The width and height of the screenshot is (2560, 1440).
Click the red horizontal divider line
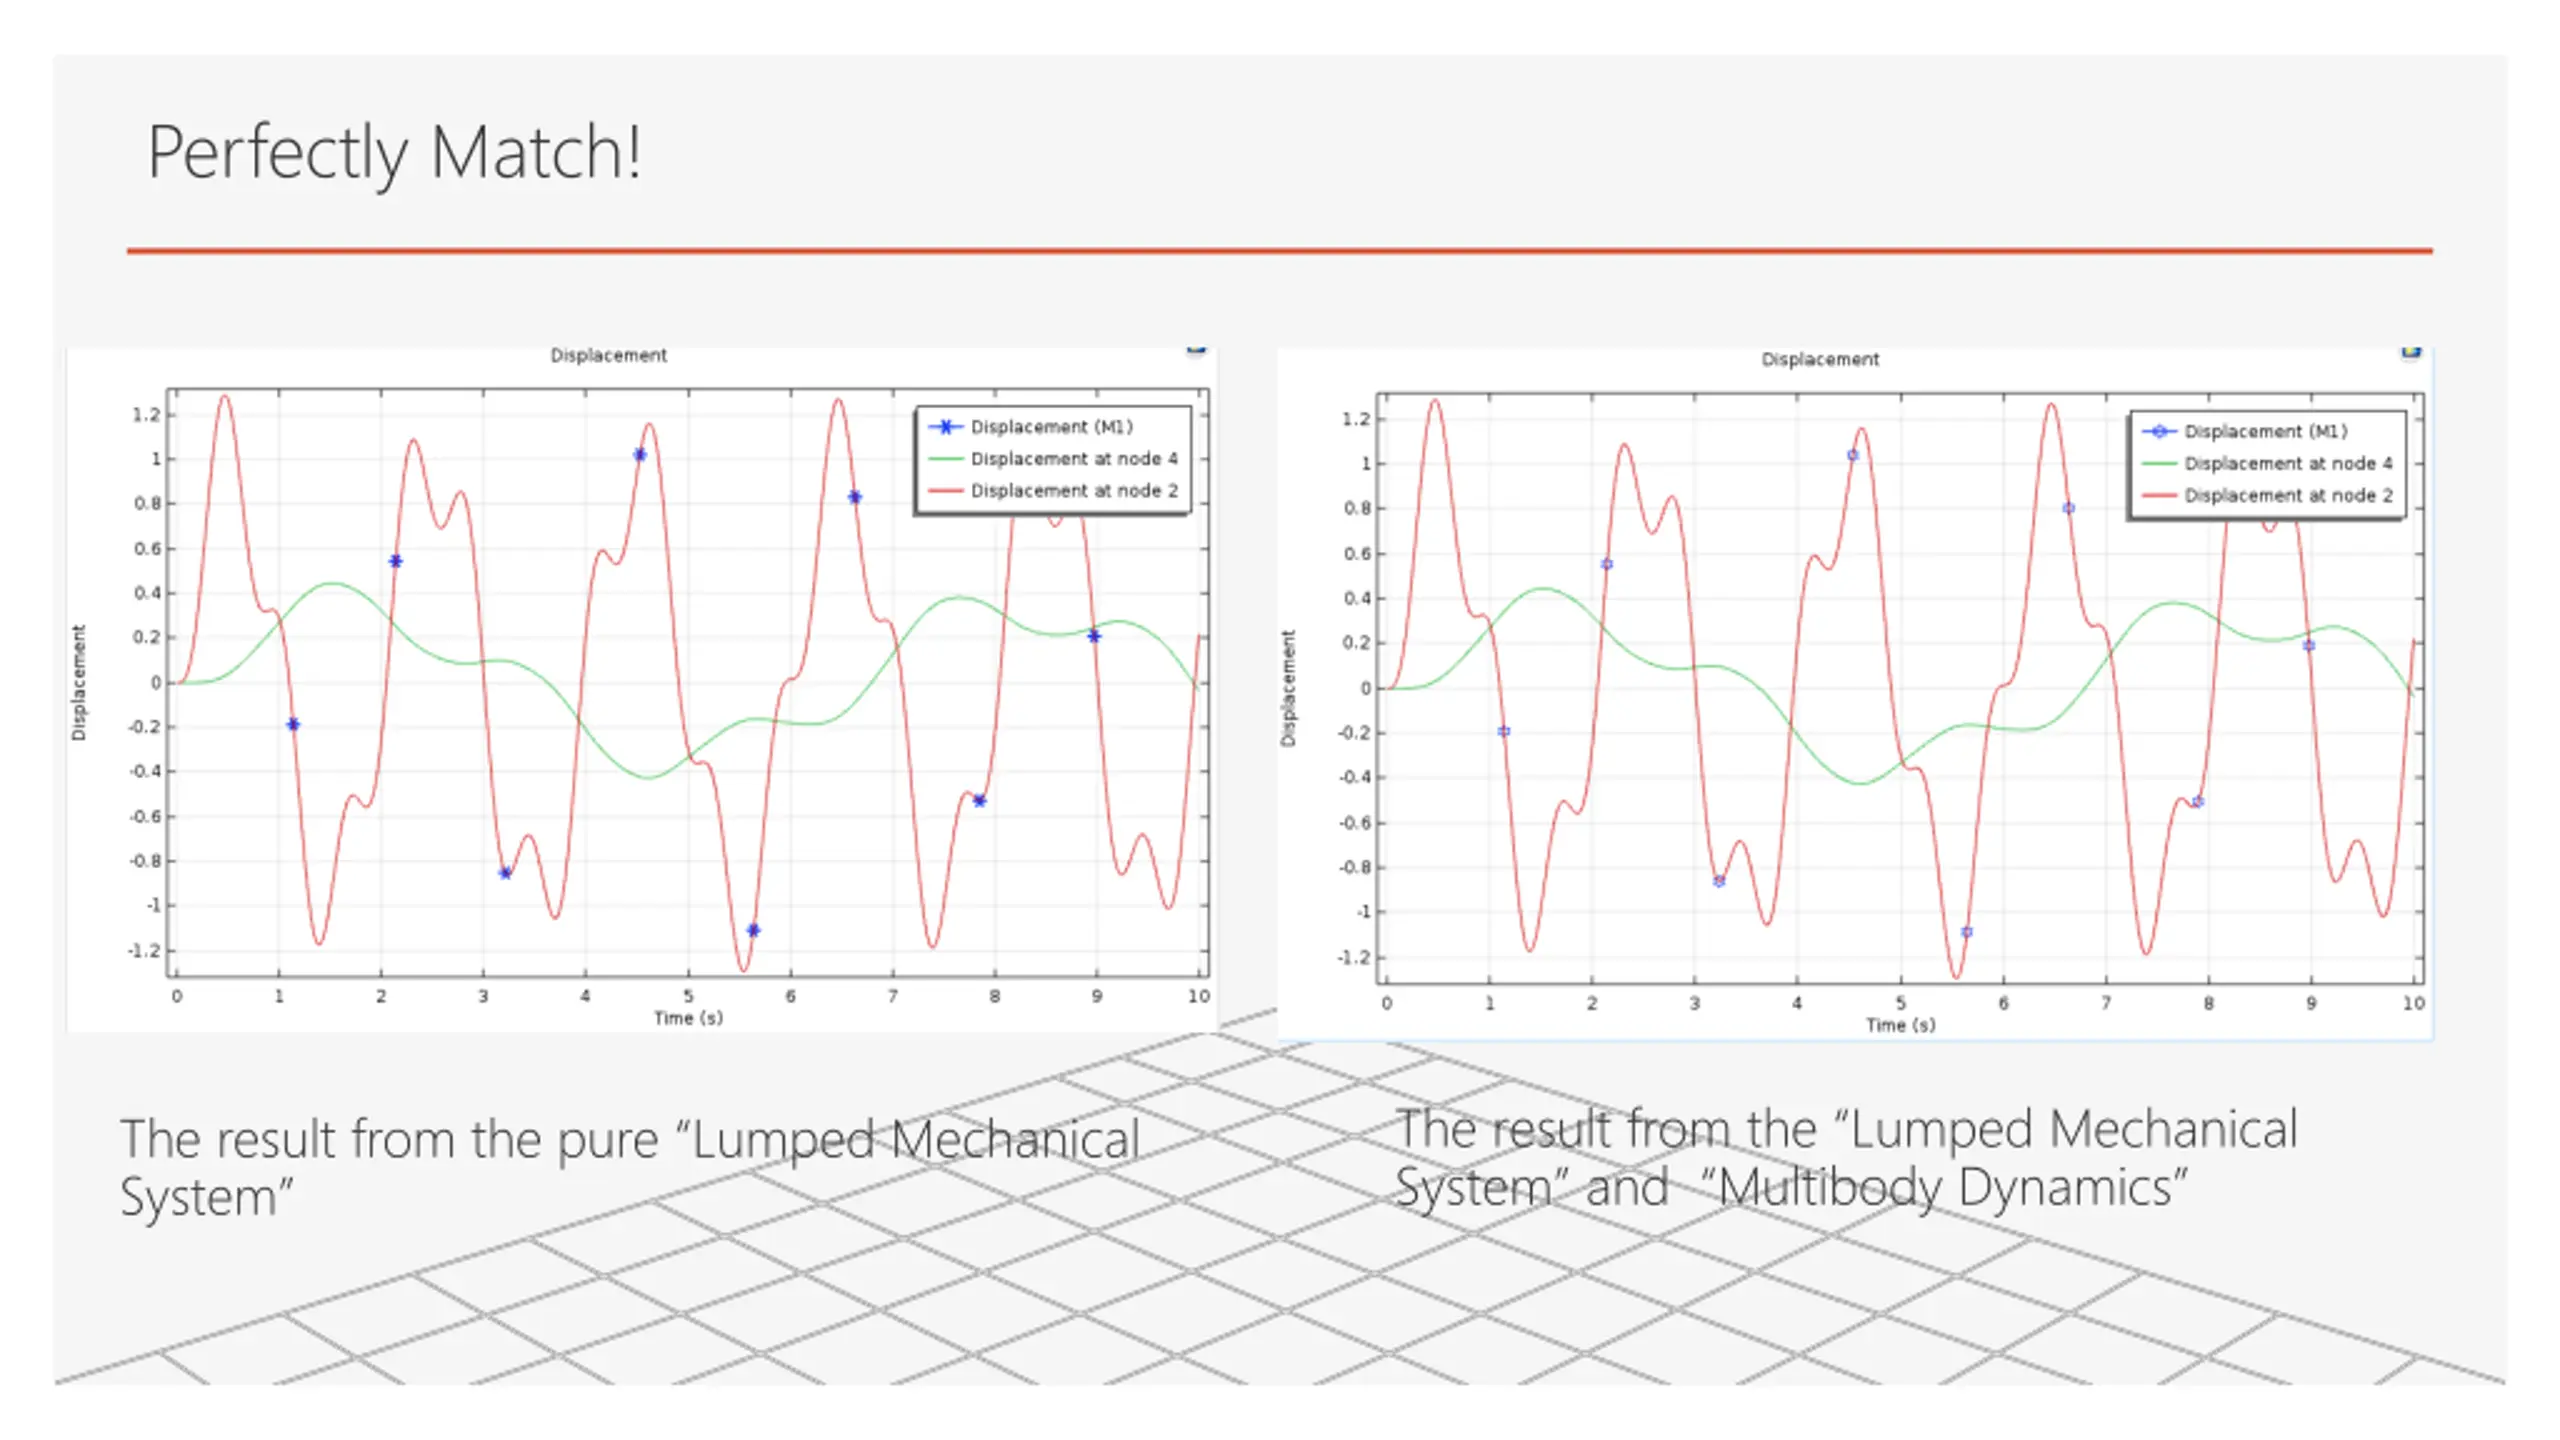coord(1279,251)
